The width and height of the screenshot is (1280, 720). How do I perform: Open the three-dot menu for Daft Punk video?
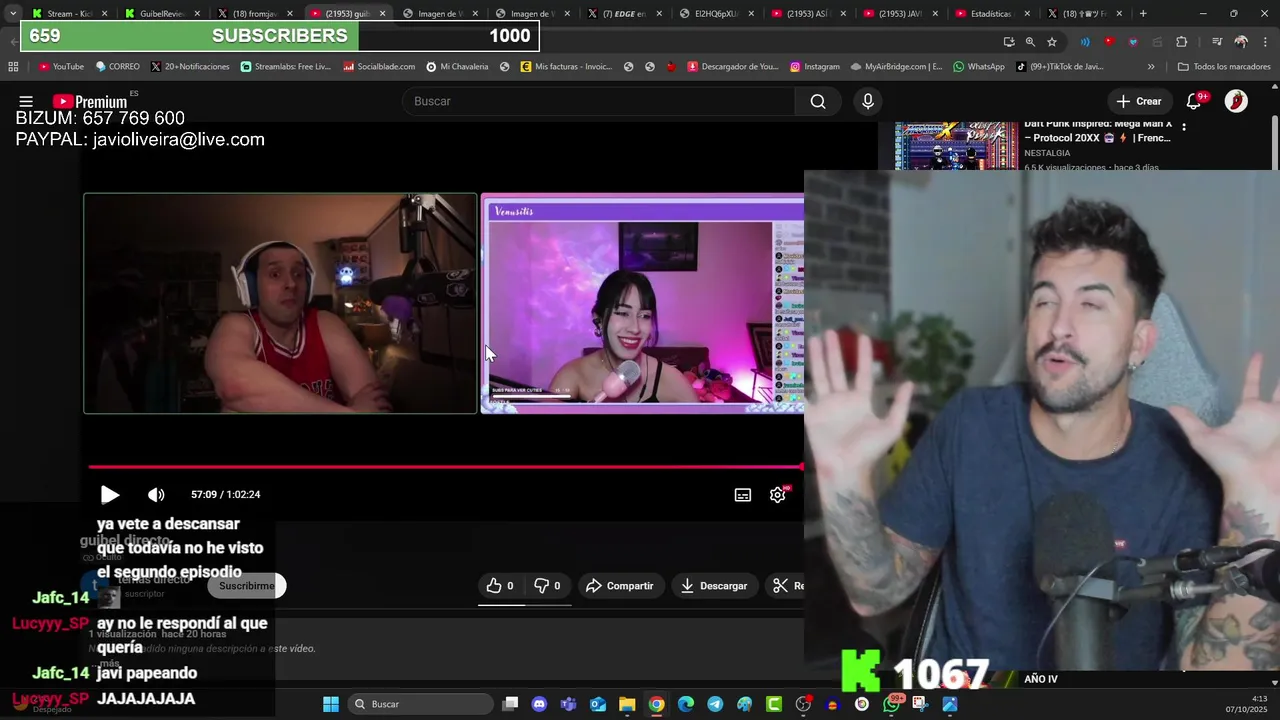[1184, 127]
